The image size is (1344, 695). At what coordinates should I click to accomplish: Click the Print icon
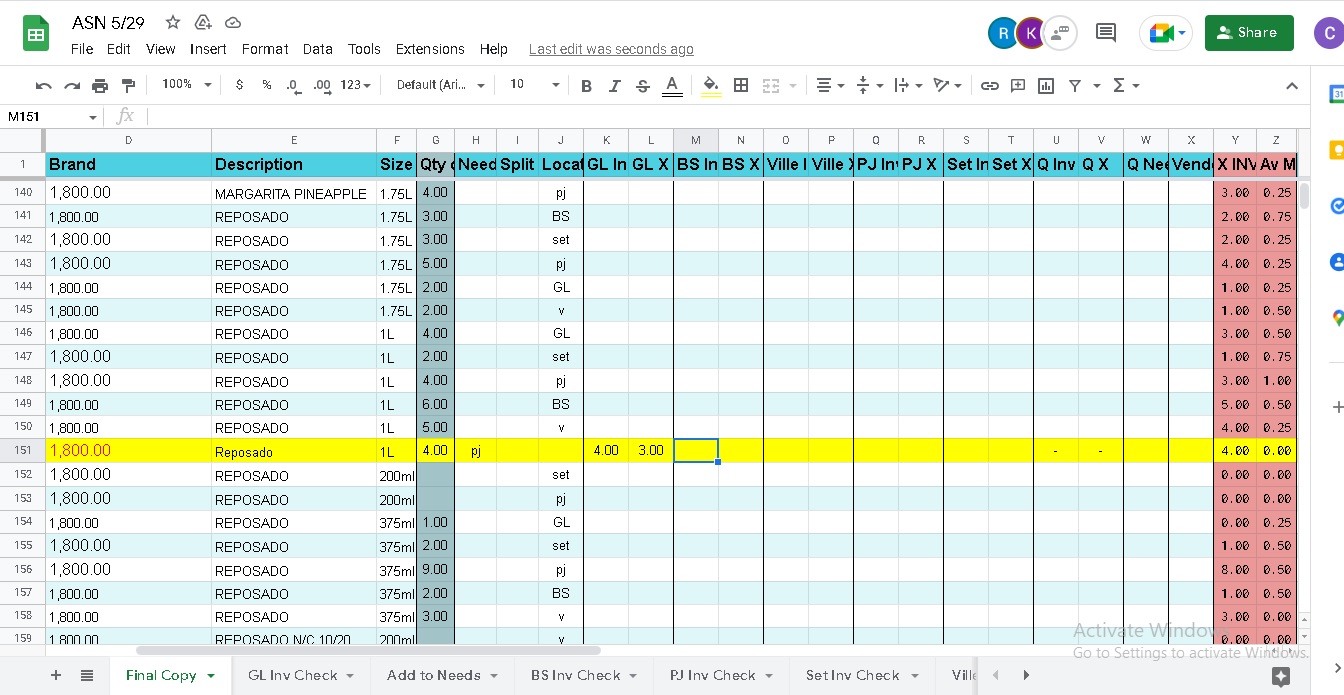100,86
